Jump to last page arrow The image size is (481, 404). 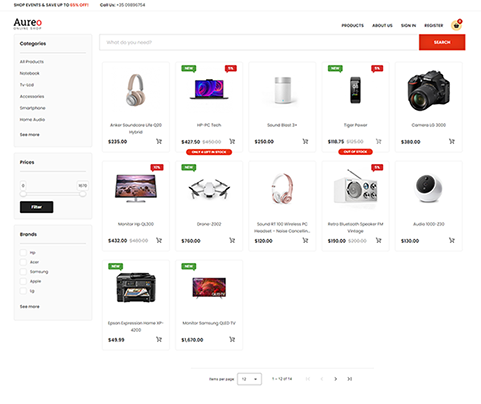(349, 379)
